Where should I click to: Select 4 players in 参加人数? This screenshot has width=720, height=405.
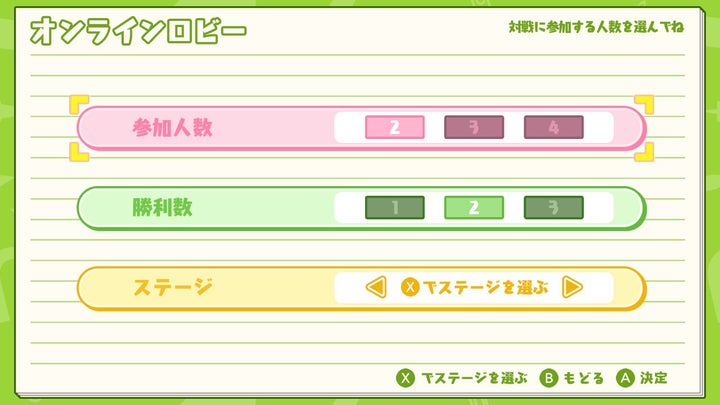pos(553,128)
